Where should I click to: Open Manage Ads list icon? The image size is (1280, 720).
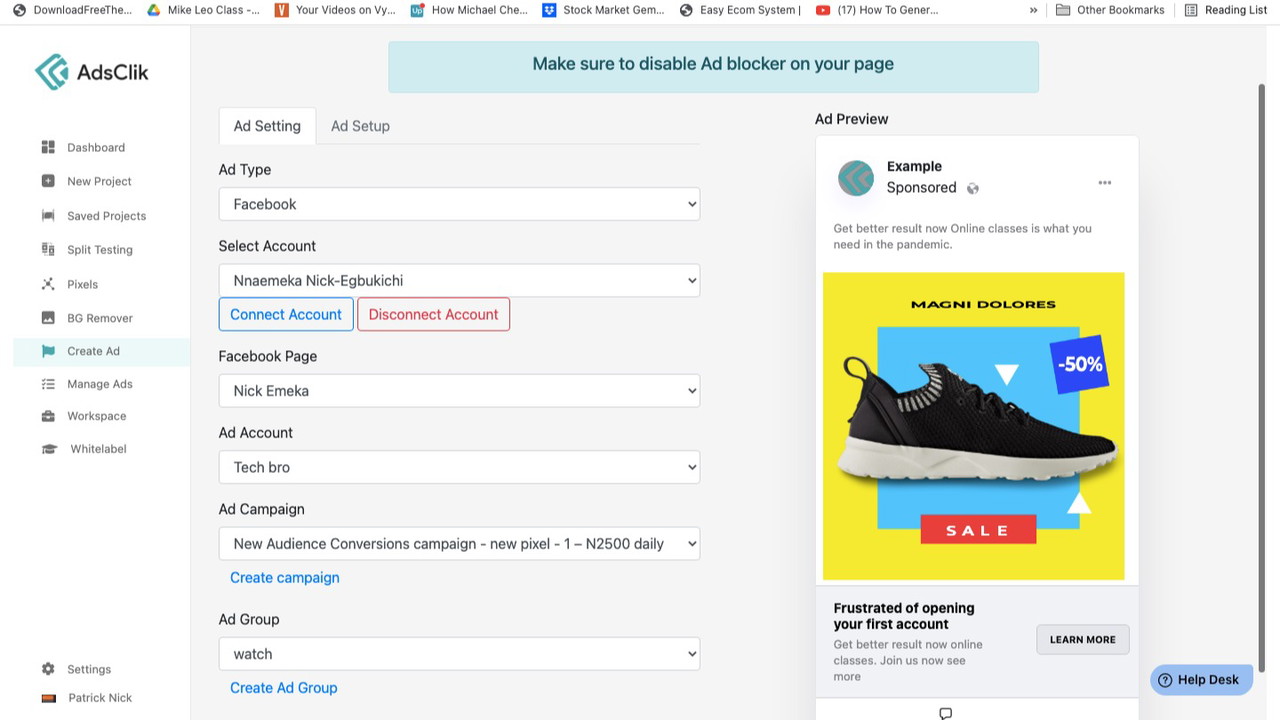coord(48,384)
